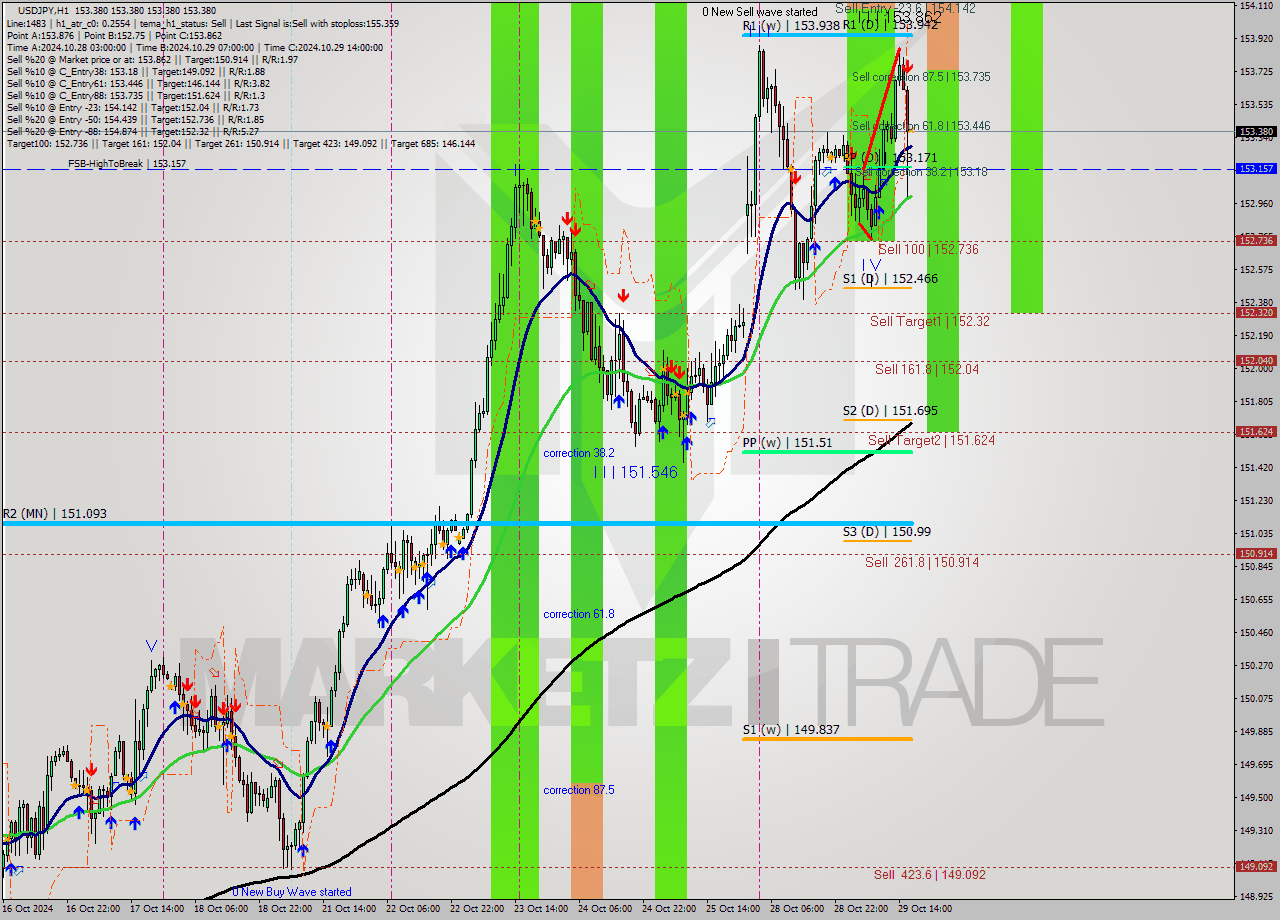Screen dimensions: 1280x920
Task: Select the orange S1 (w) horizontal line
Action: pyautogui.click(x=827, y=739)
